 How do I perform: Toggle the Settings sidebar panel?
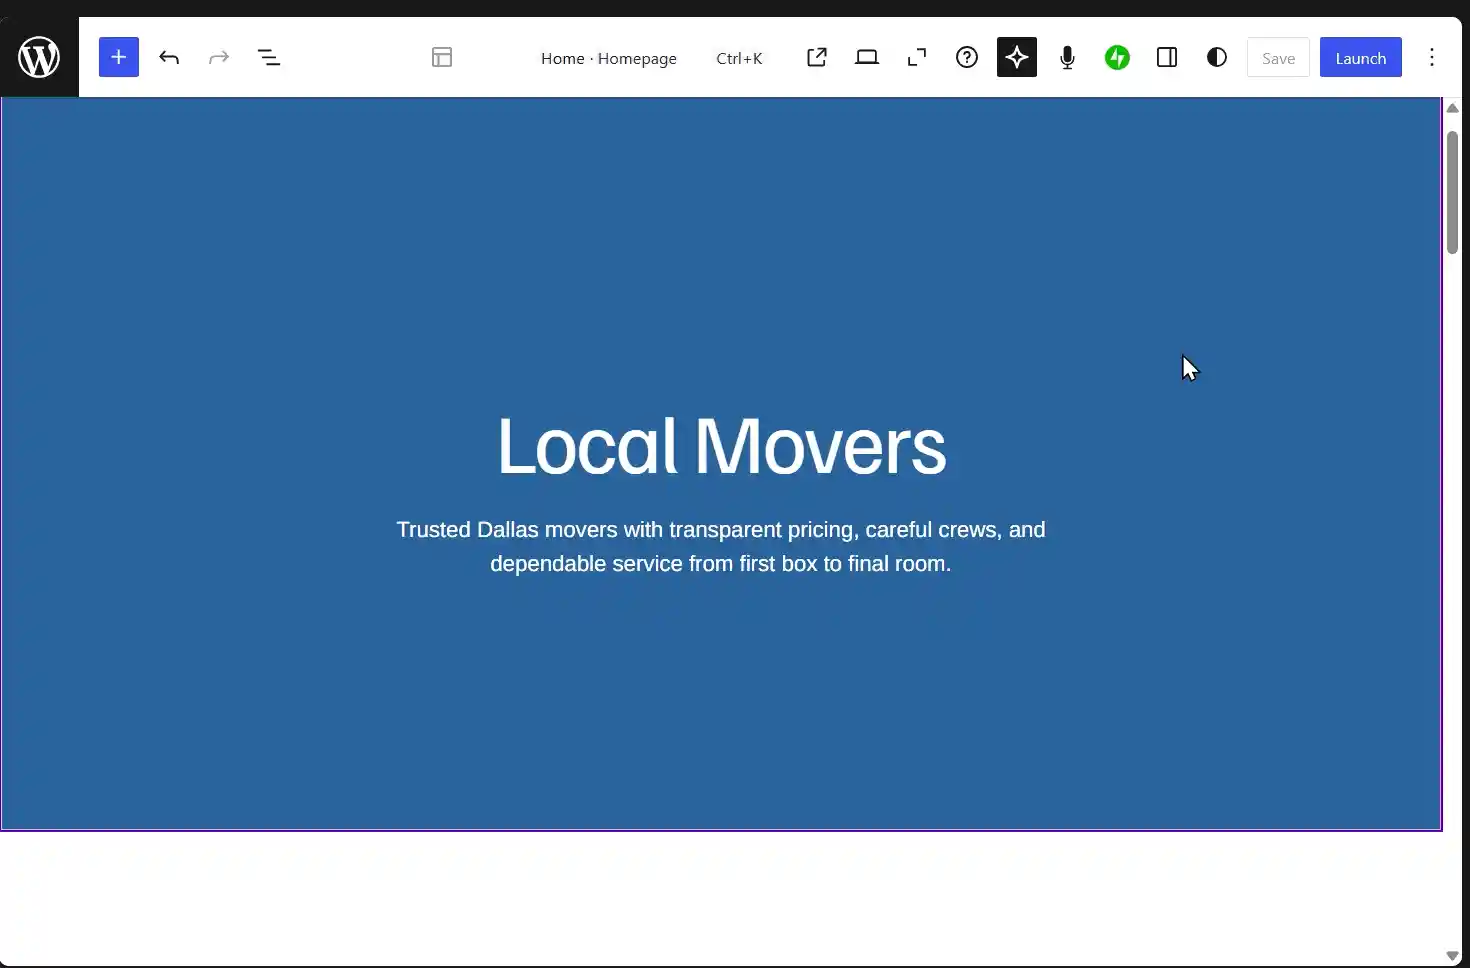pyautogui.click(x=1167, y=57)
